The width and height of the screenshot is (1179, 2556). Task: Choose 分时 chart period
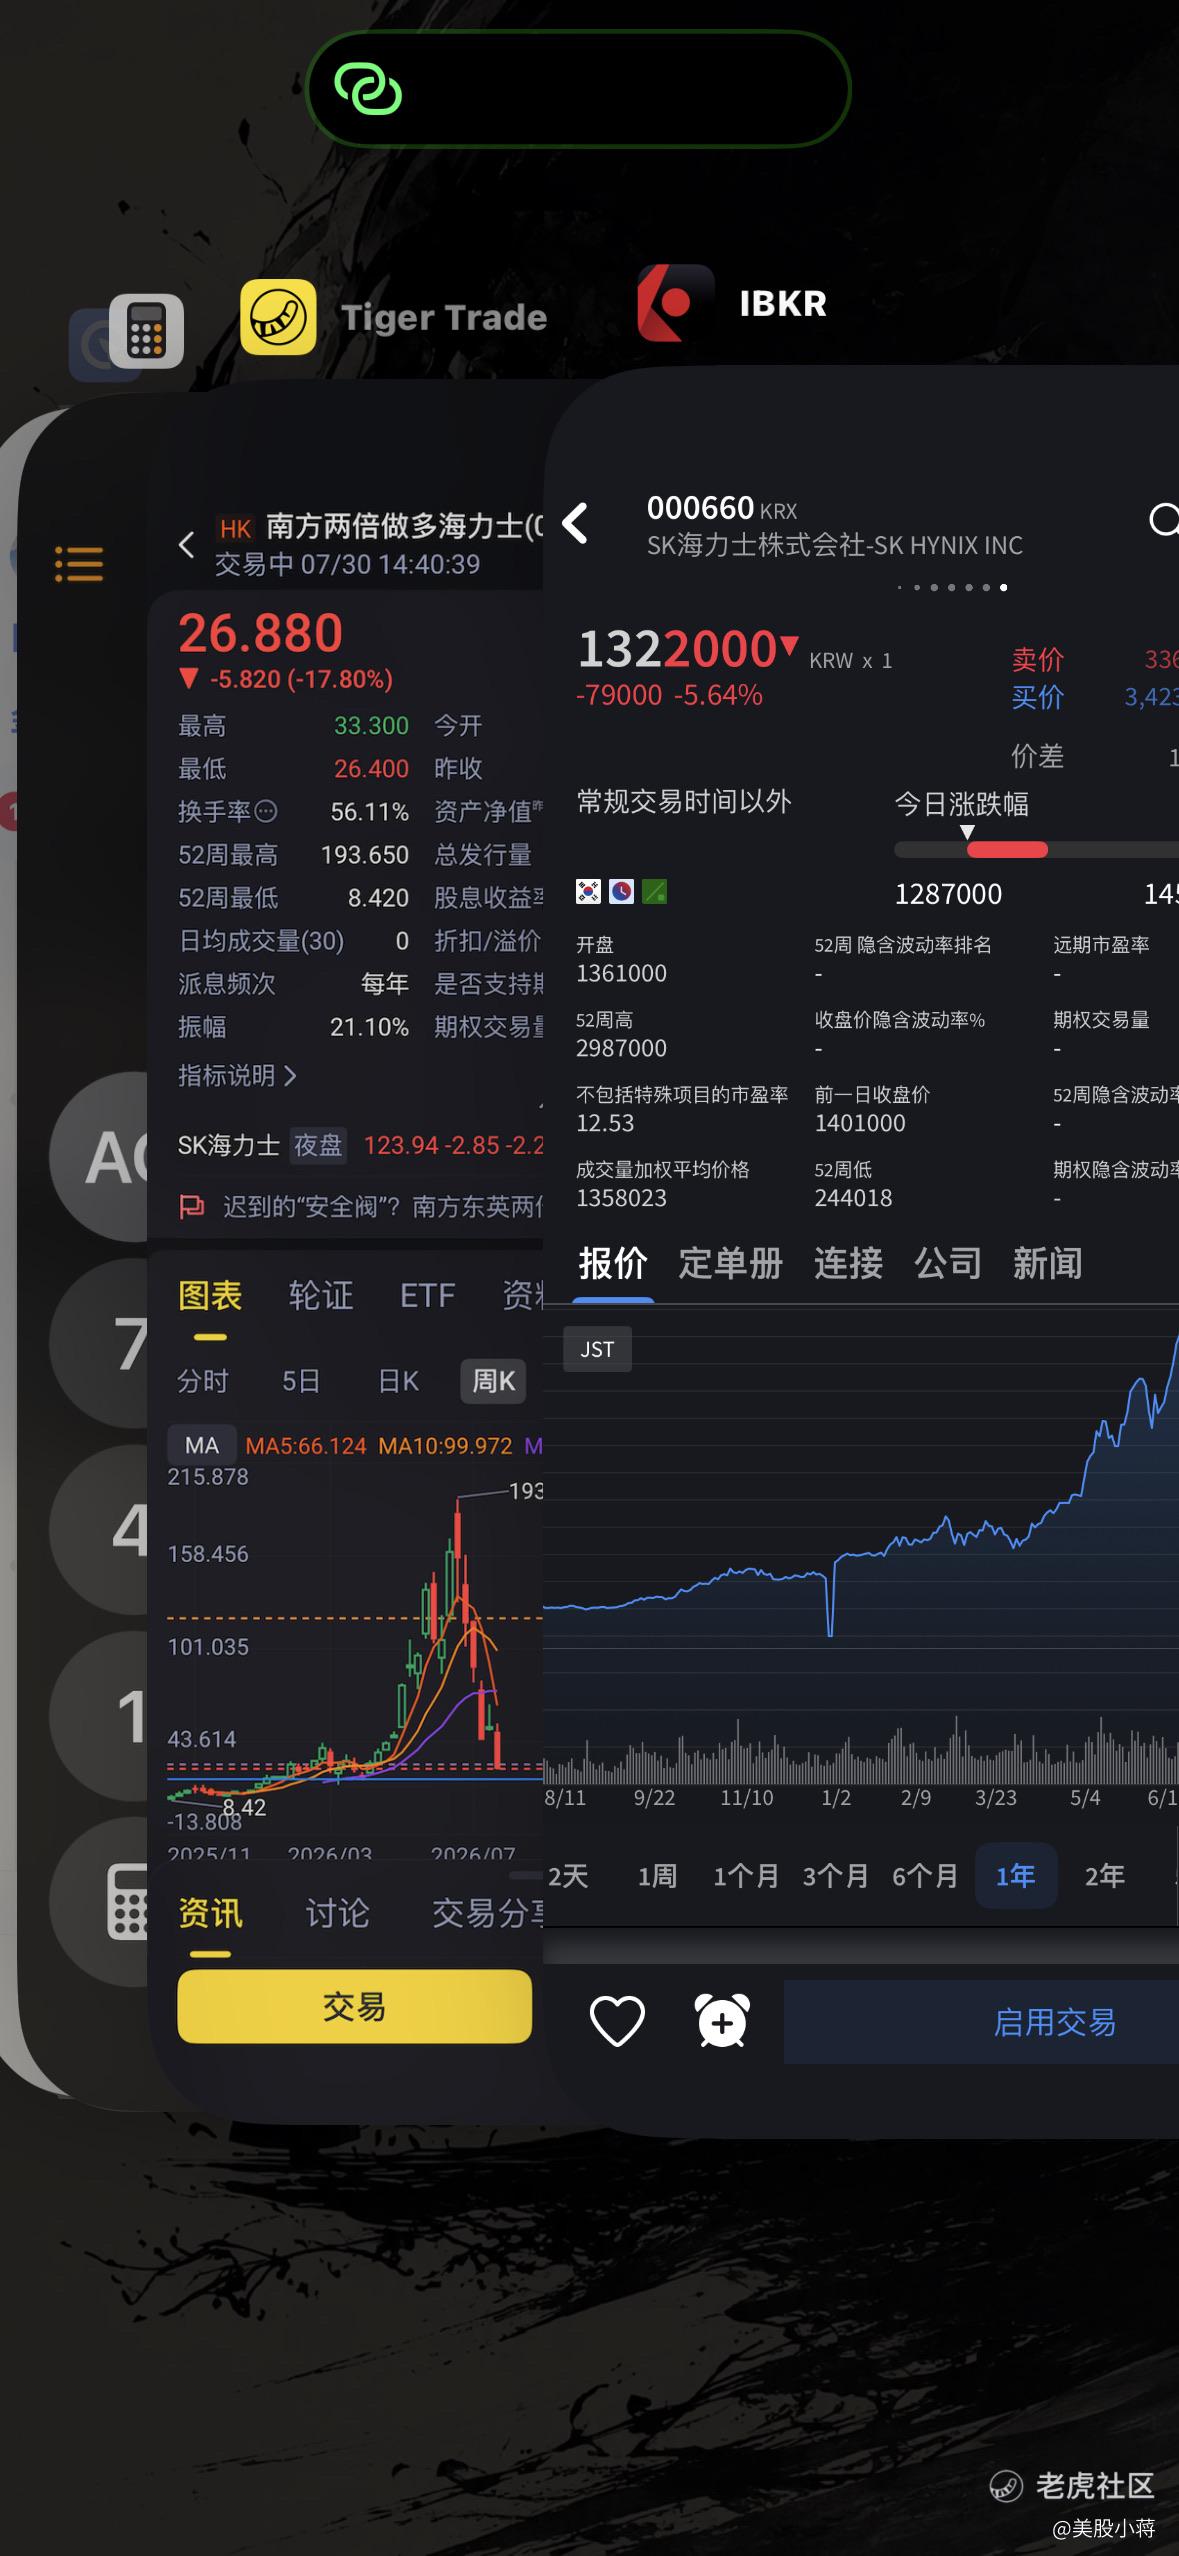[203, 1381]
